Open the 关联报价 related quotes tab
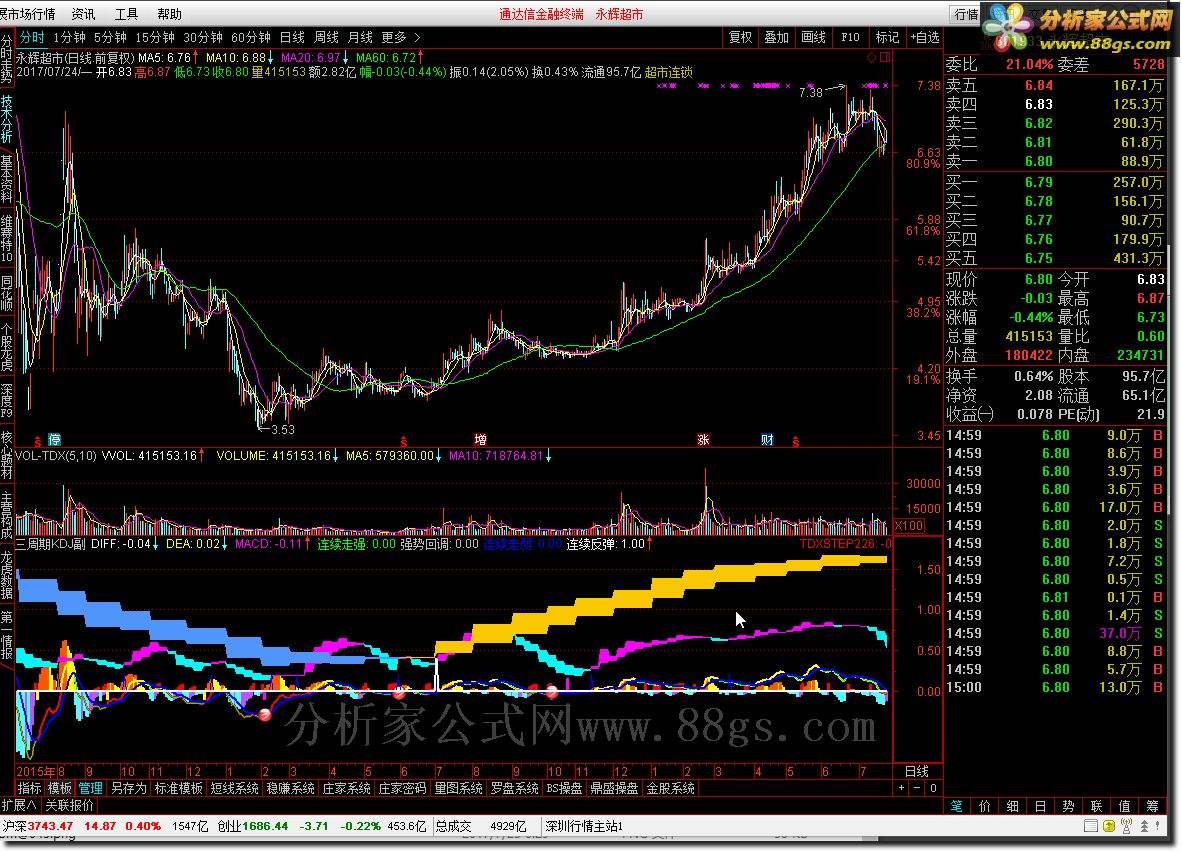Viewport: 1182px width, 852px height. coord(69,805)
